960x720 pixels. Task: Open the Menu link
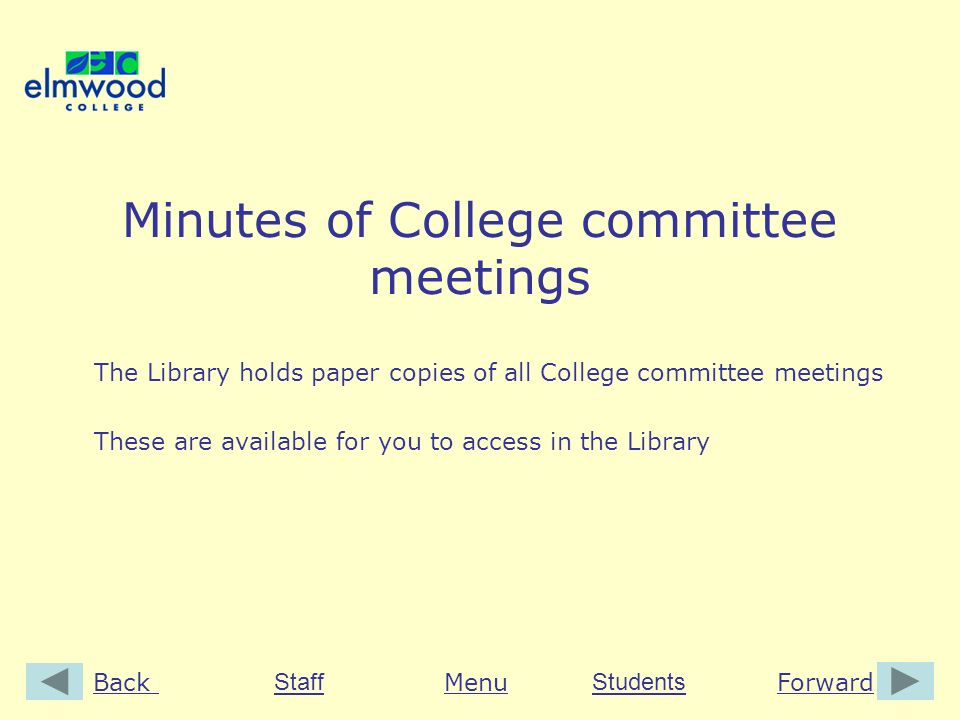coord(476,682)
